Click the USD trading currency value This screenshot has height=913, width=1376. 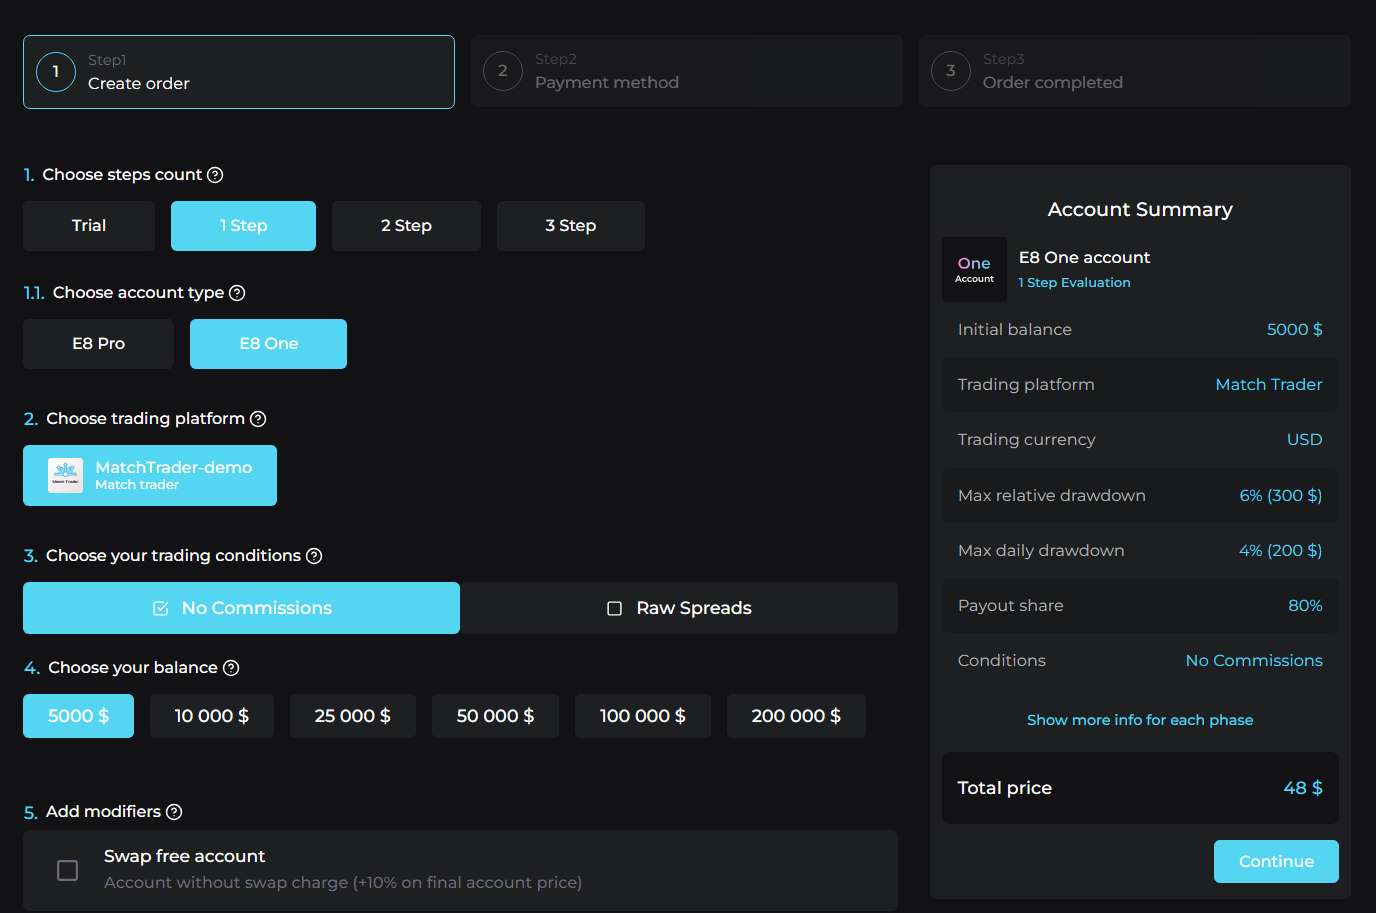[1304, 440]
